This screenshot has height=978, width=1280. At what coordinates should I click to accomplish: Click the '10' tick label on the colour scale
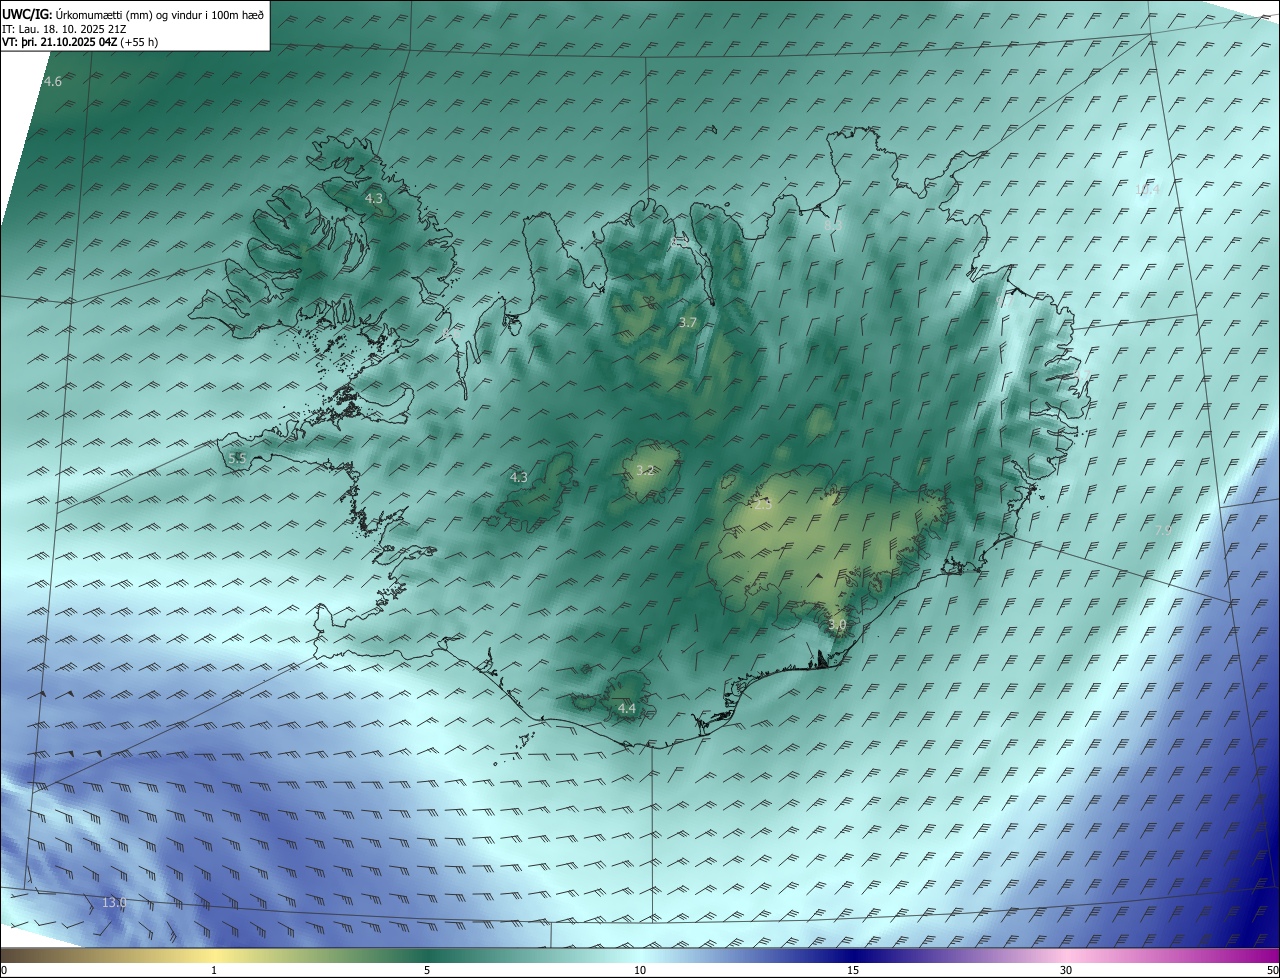click(x=640, y=970)
